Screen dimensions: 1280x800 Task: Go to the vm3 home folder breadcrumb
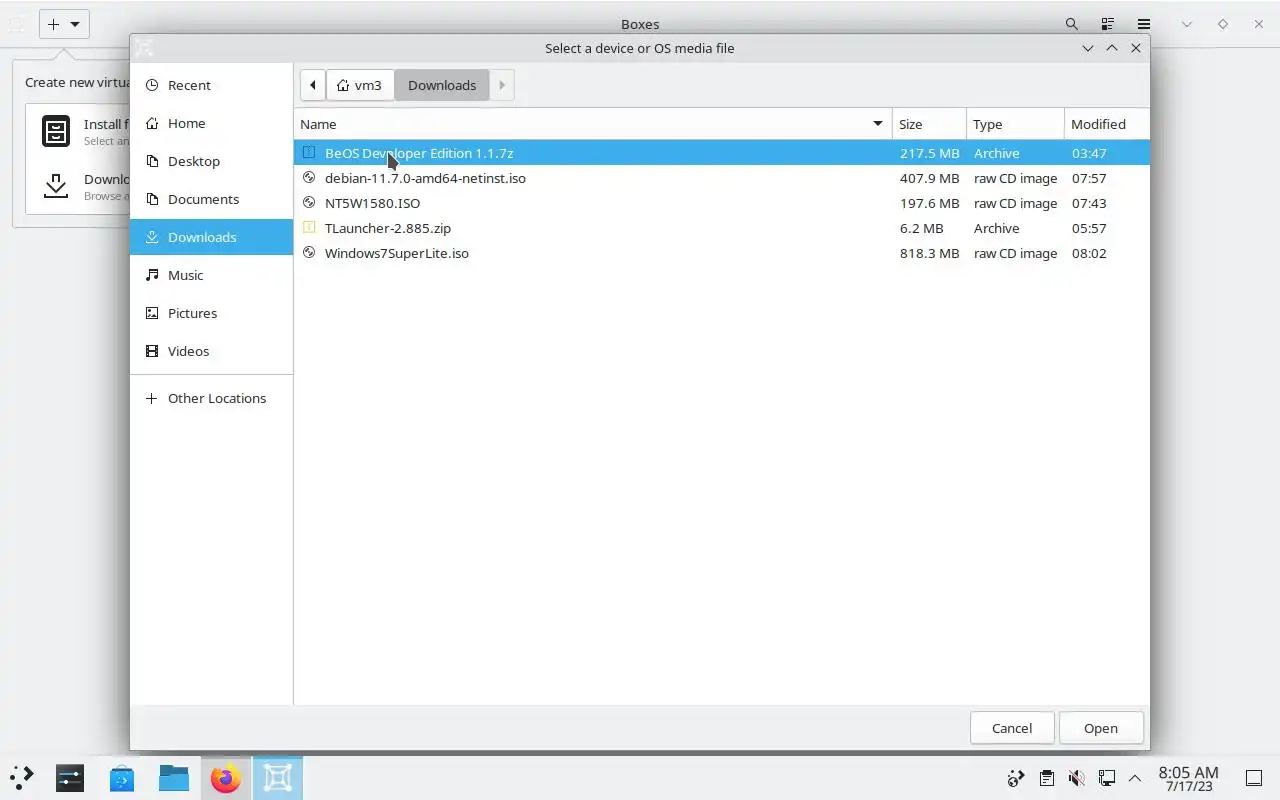360,85
